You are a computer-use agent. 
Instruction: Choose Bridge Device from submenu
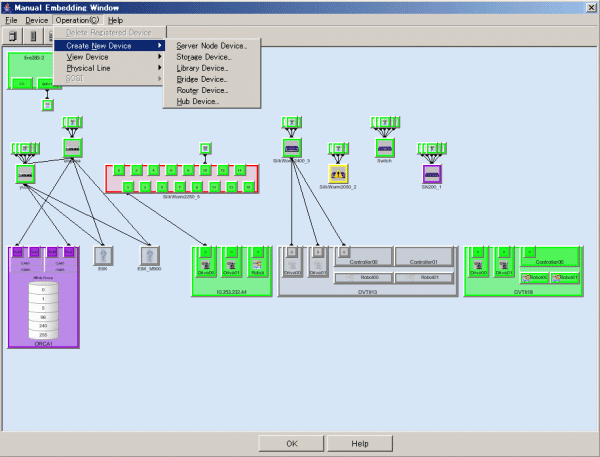(x=212, y=79)
